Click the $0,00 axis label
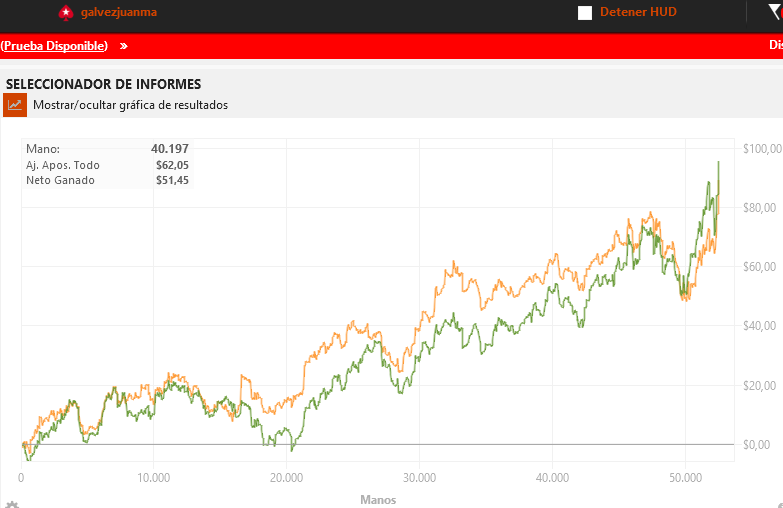Image resolution: width=783 pixels, height=508 pixels. pos(757,444)
